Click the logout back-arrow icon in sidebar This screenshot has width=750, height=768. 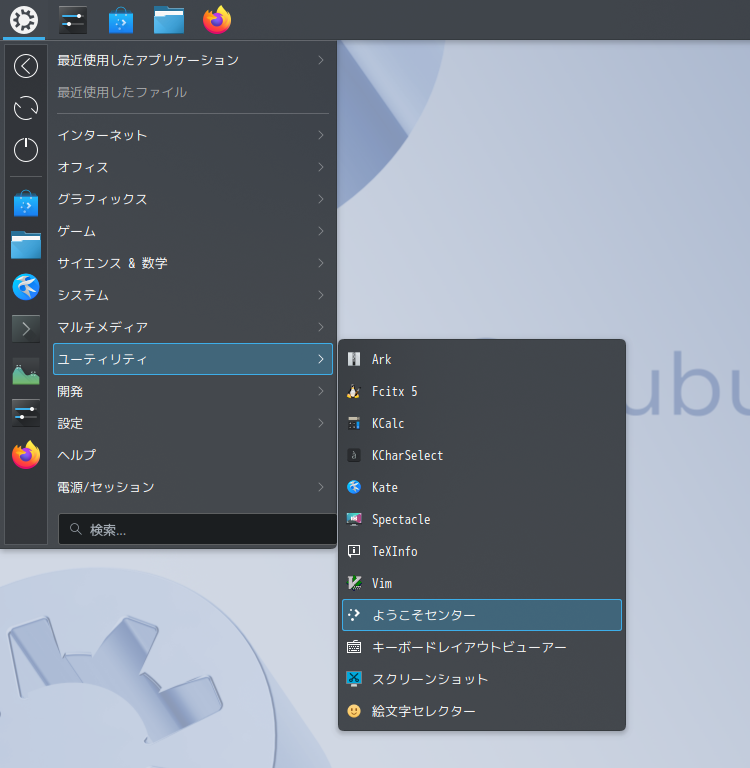(x=26, y=66)
